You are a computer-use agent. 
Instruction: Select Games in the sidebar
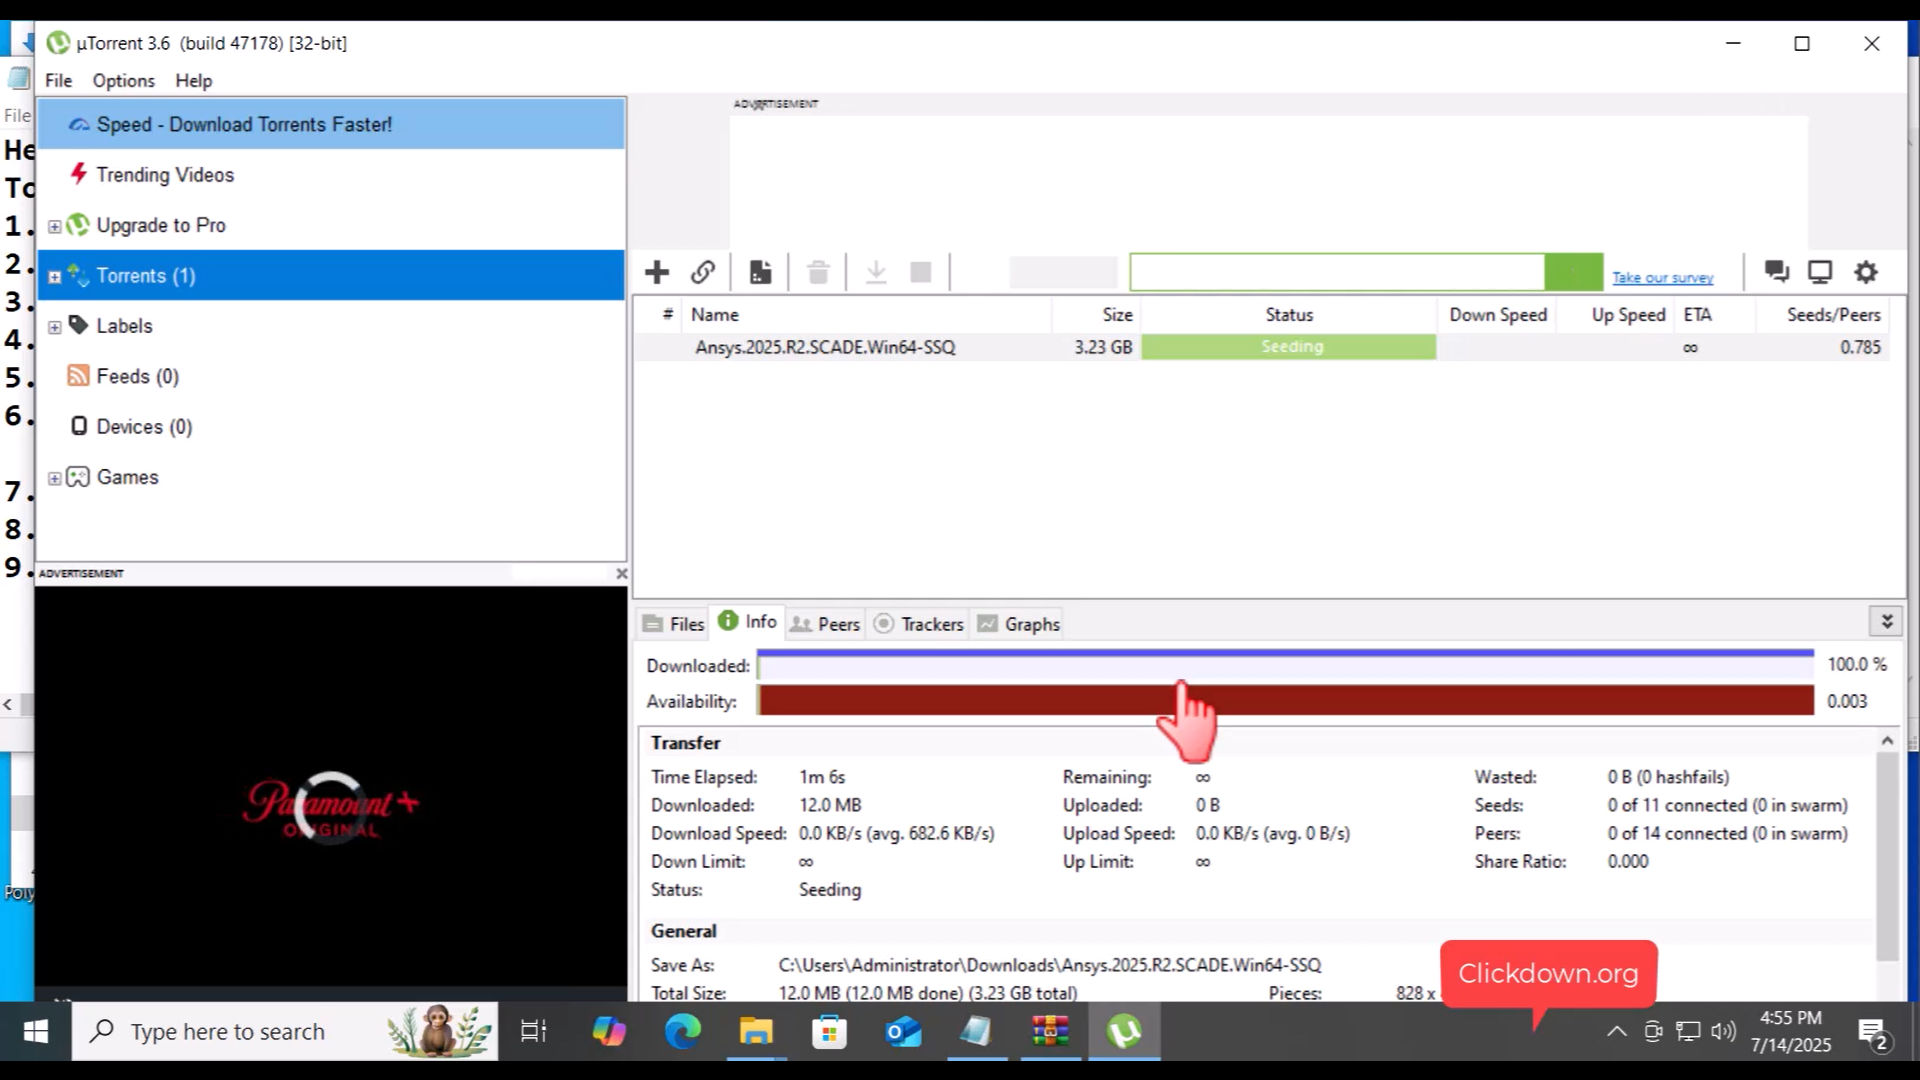click(x=127, y=477)
